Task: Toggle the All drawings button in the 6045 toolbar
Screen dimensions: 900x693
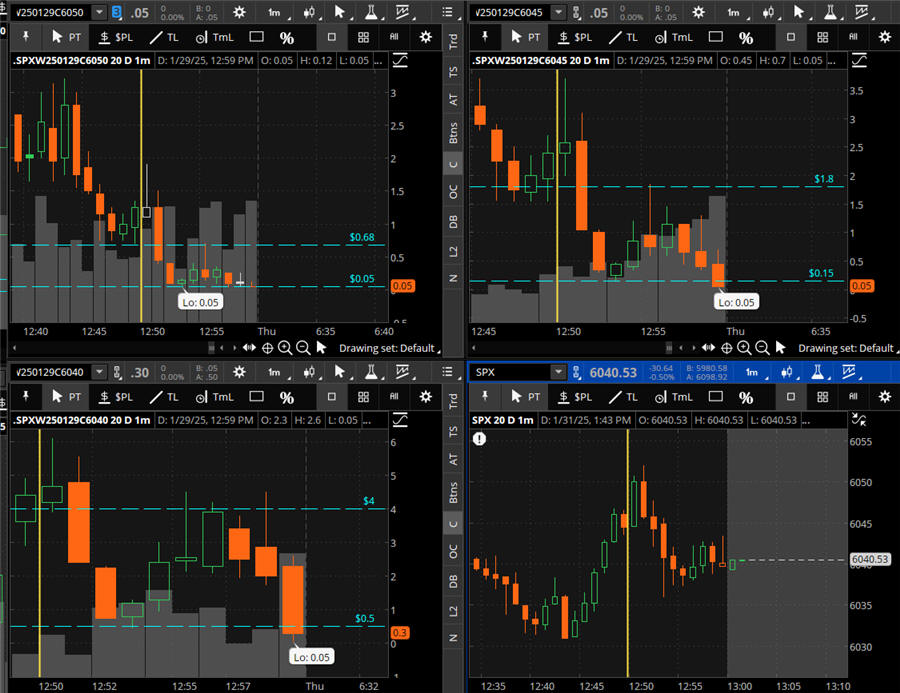Action: tap(853, 37)
